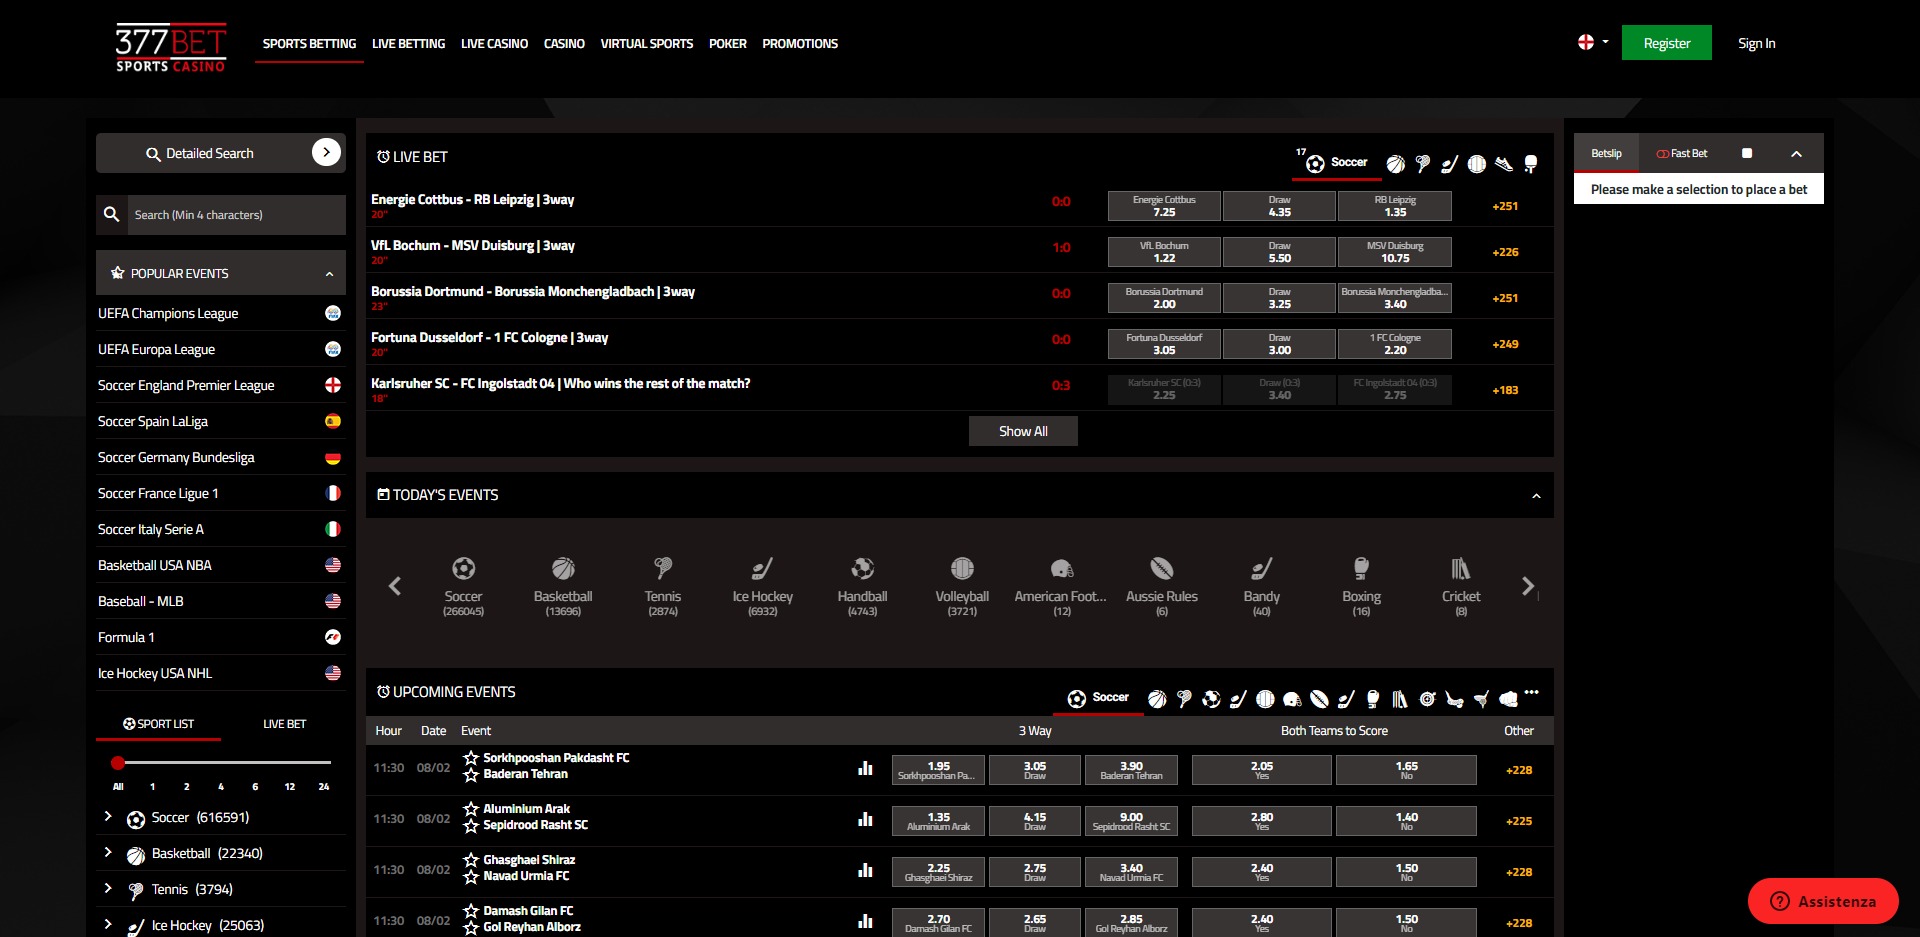This screenshot has width=1920, height=937.
Task: Select basketball icon in Live Bet header
Action: 1396,164
